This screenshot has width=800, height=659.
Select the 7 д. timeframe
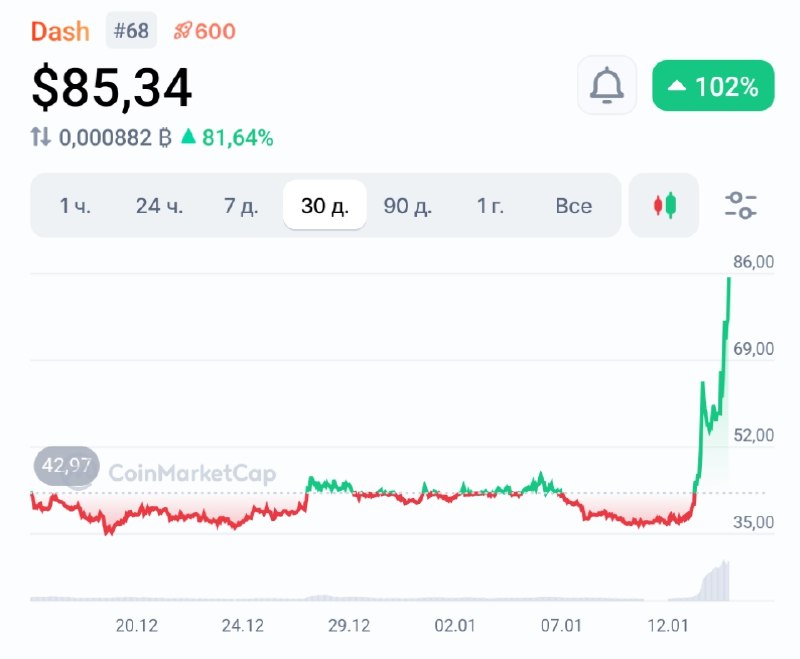coord(241,206)
